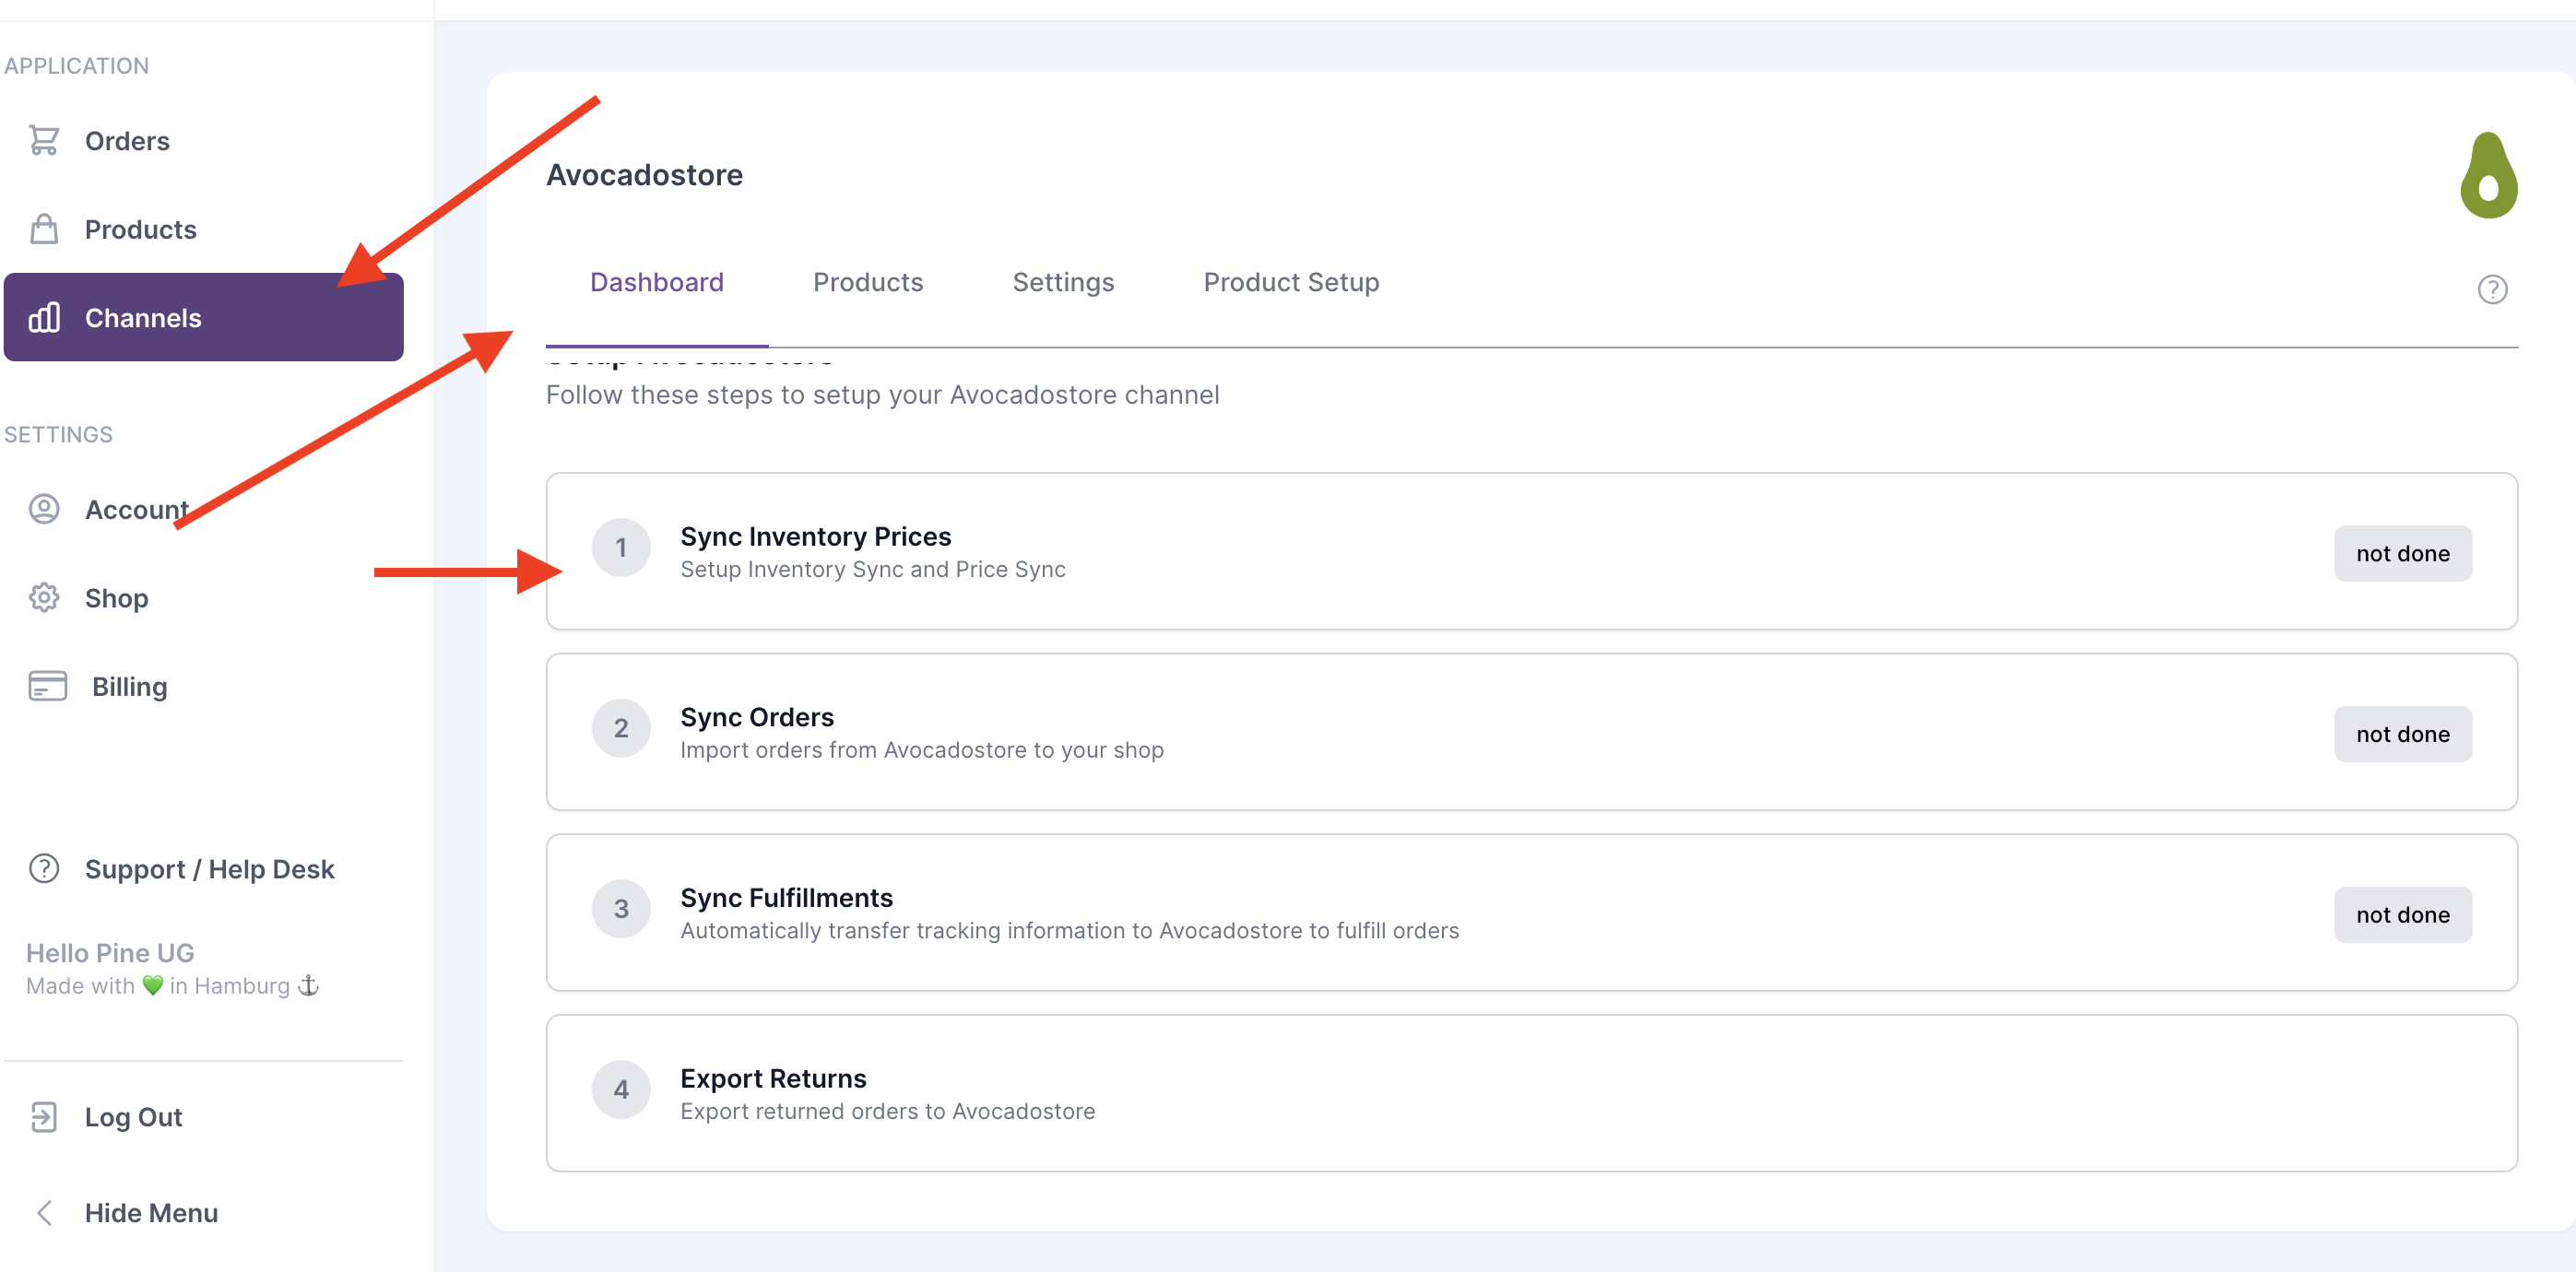Screen dimensions: 2576x1272
Task: Click the Support question mark icon
Action: (x=44, y=868)
